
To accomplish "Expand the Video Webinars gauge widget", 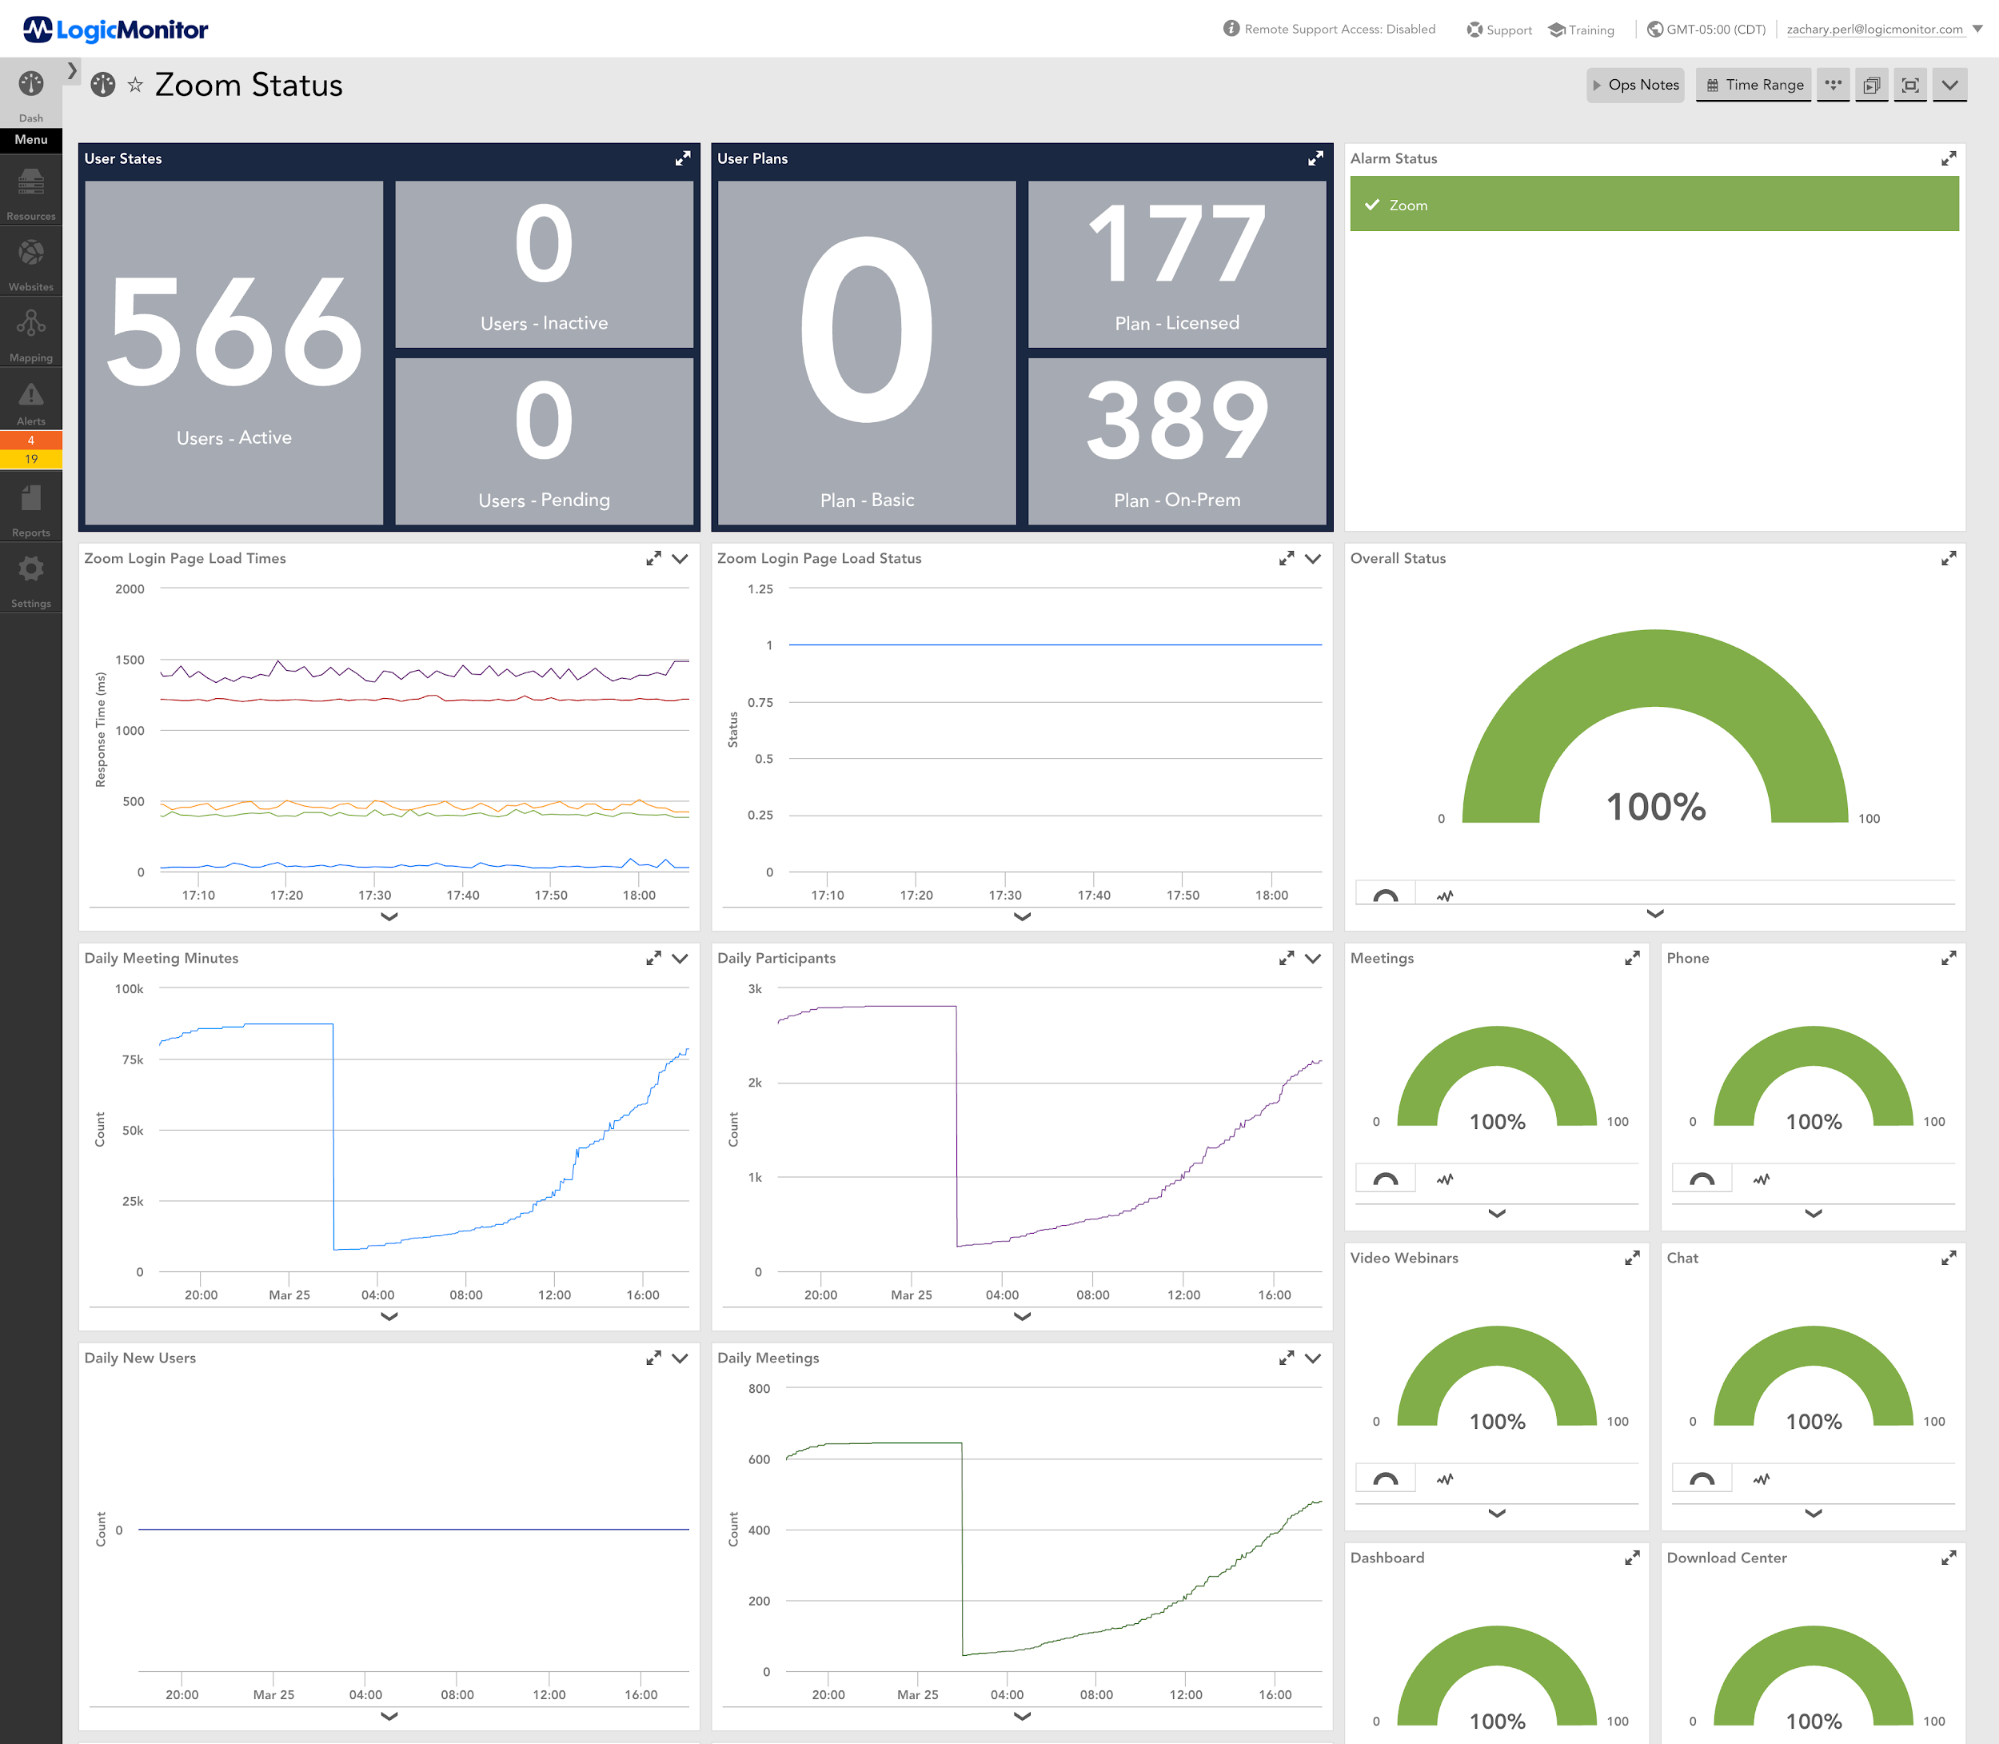I will pyautogui.click(x=1632, y=1258).
